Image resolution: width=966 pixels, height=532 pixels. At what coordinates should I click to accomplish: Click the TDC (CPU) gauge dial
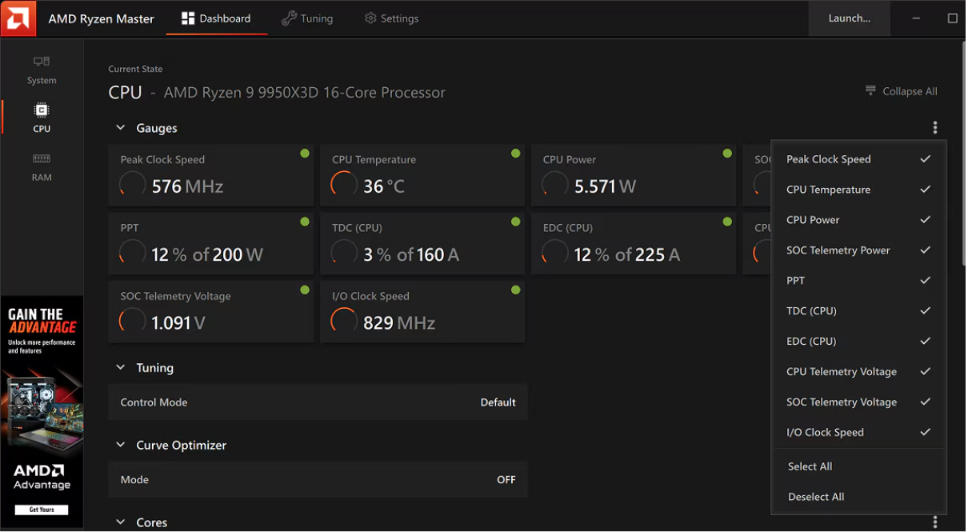point(344,253)
